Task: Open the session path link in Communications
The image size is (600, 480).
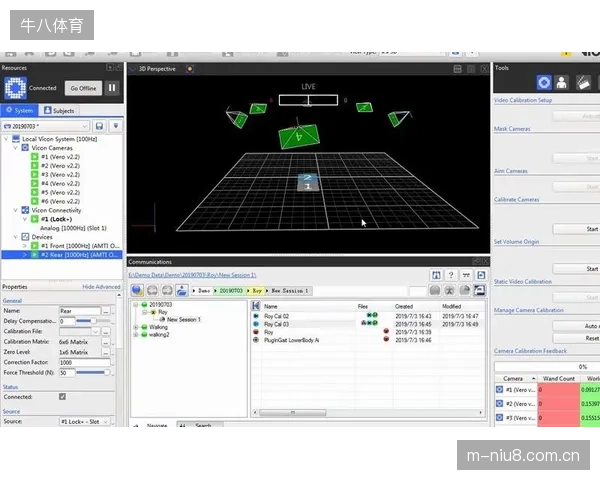Action: [192, 275]
